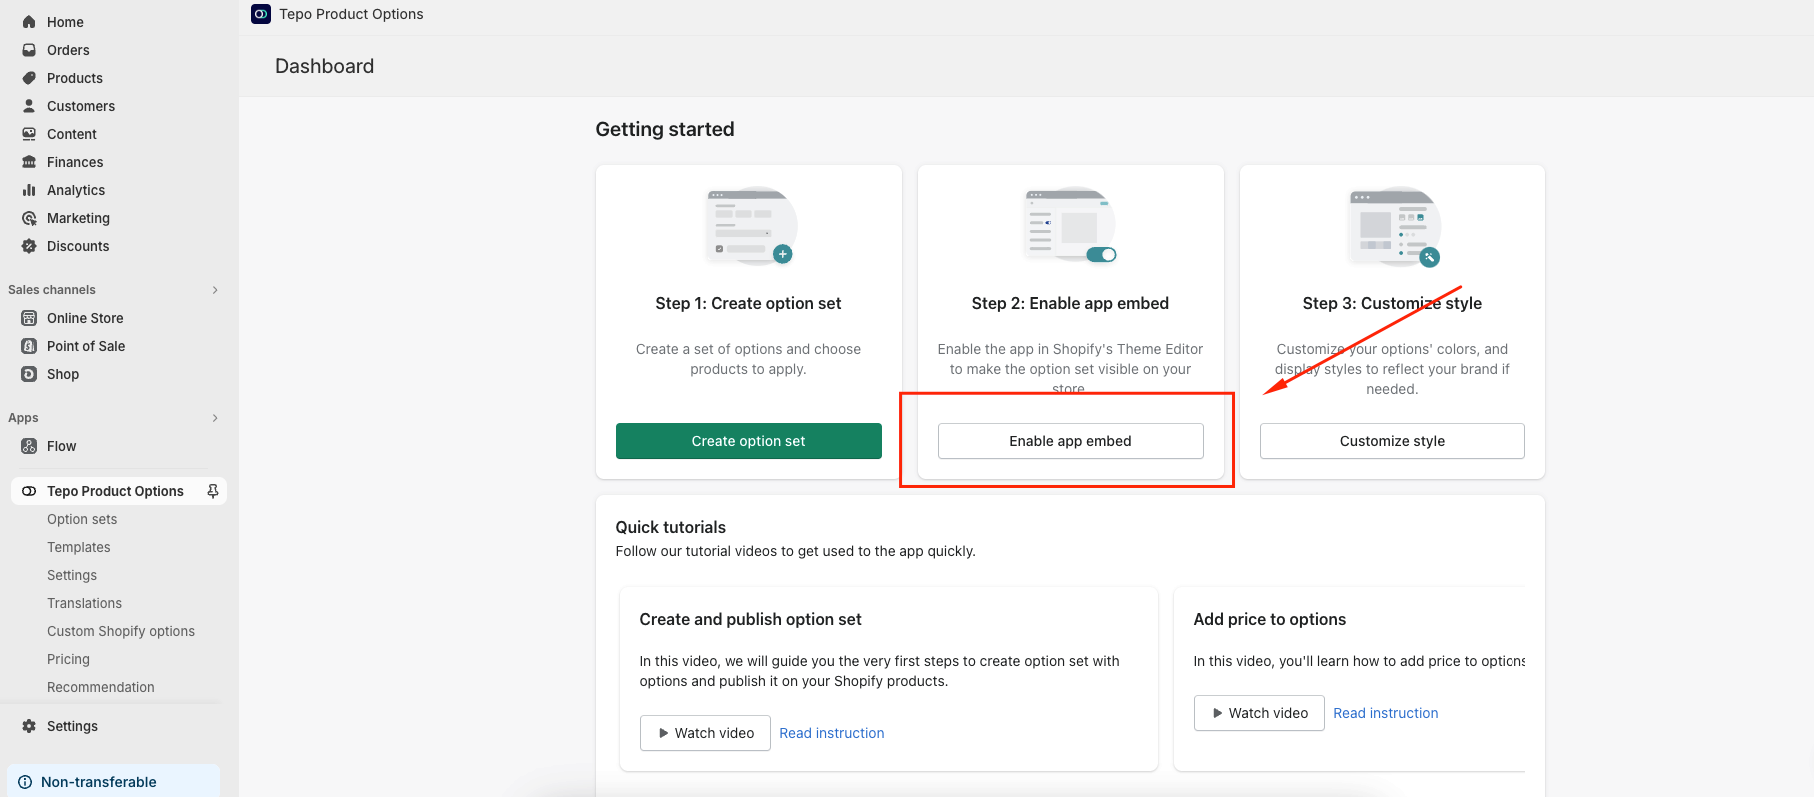Open the Translations submenu item
The width and height of the screenshot is (1814, 797).
84,603
